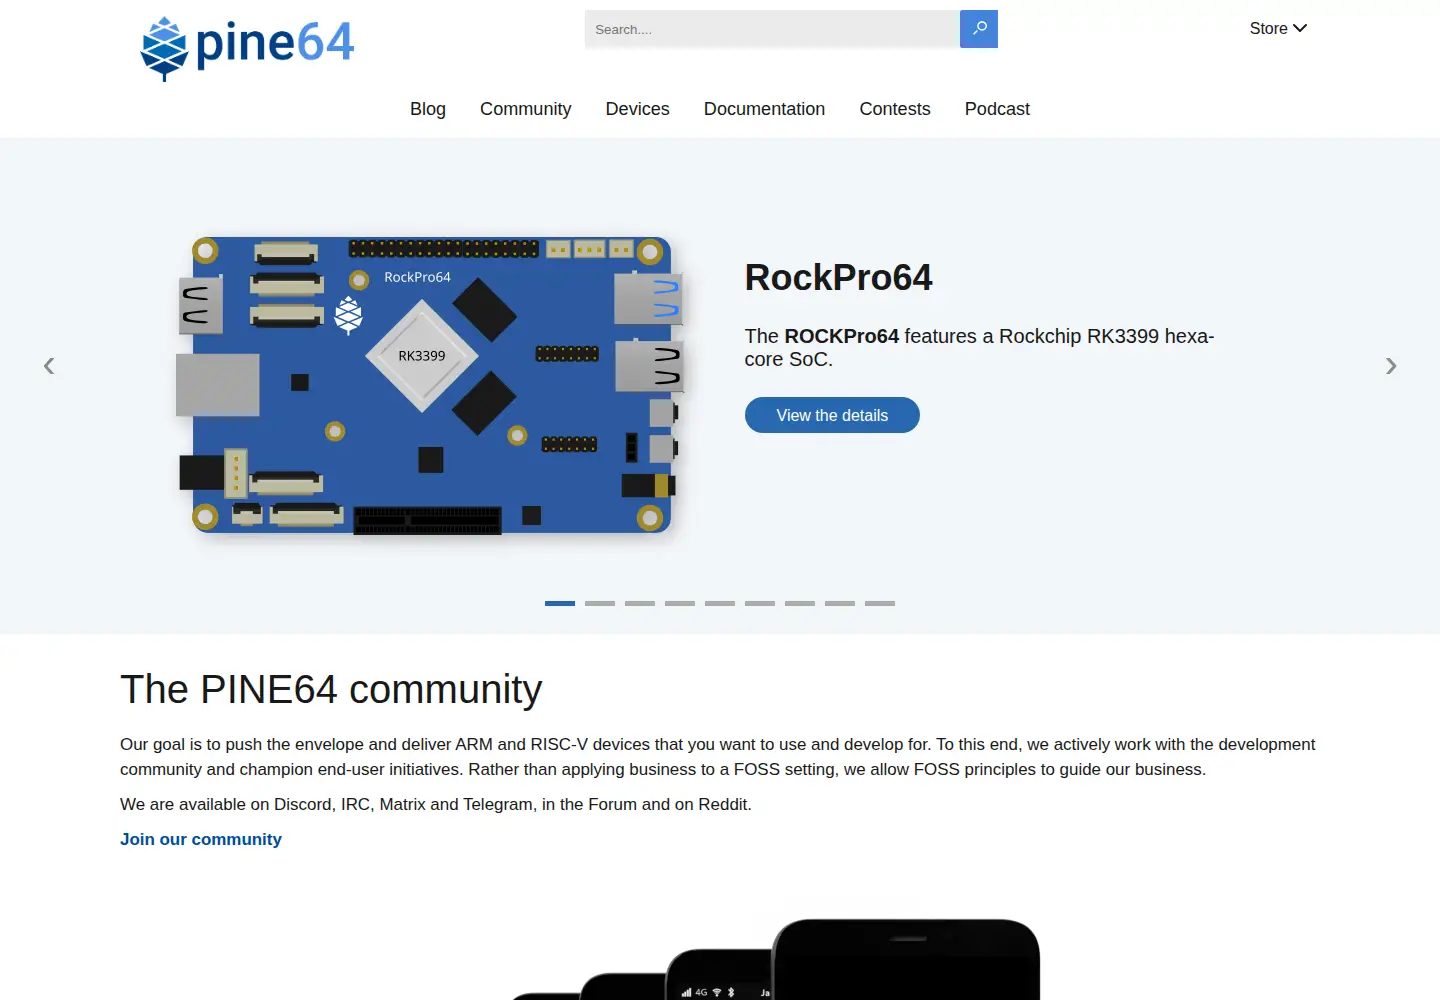Click The PINE64 community heading

coord(331,689)
